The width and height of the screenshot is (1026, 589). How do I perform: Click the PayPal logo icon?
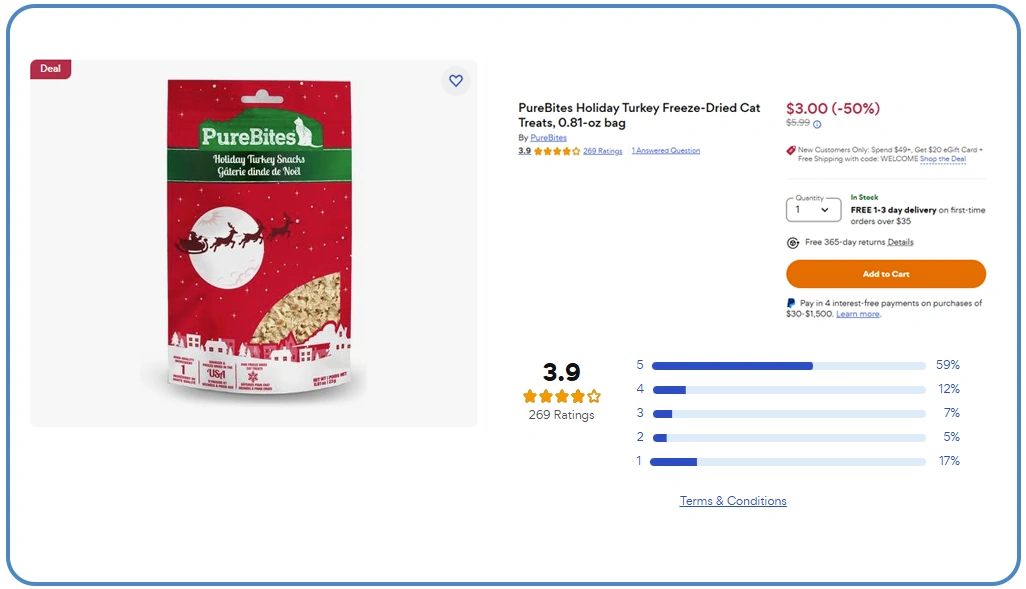791,303
